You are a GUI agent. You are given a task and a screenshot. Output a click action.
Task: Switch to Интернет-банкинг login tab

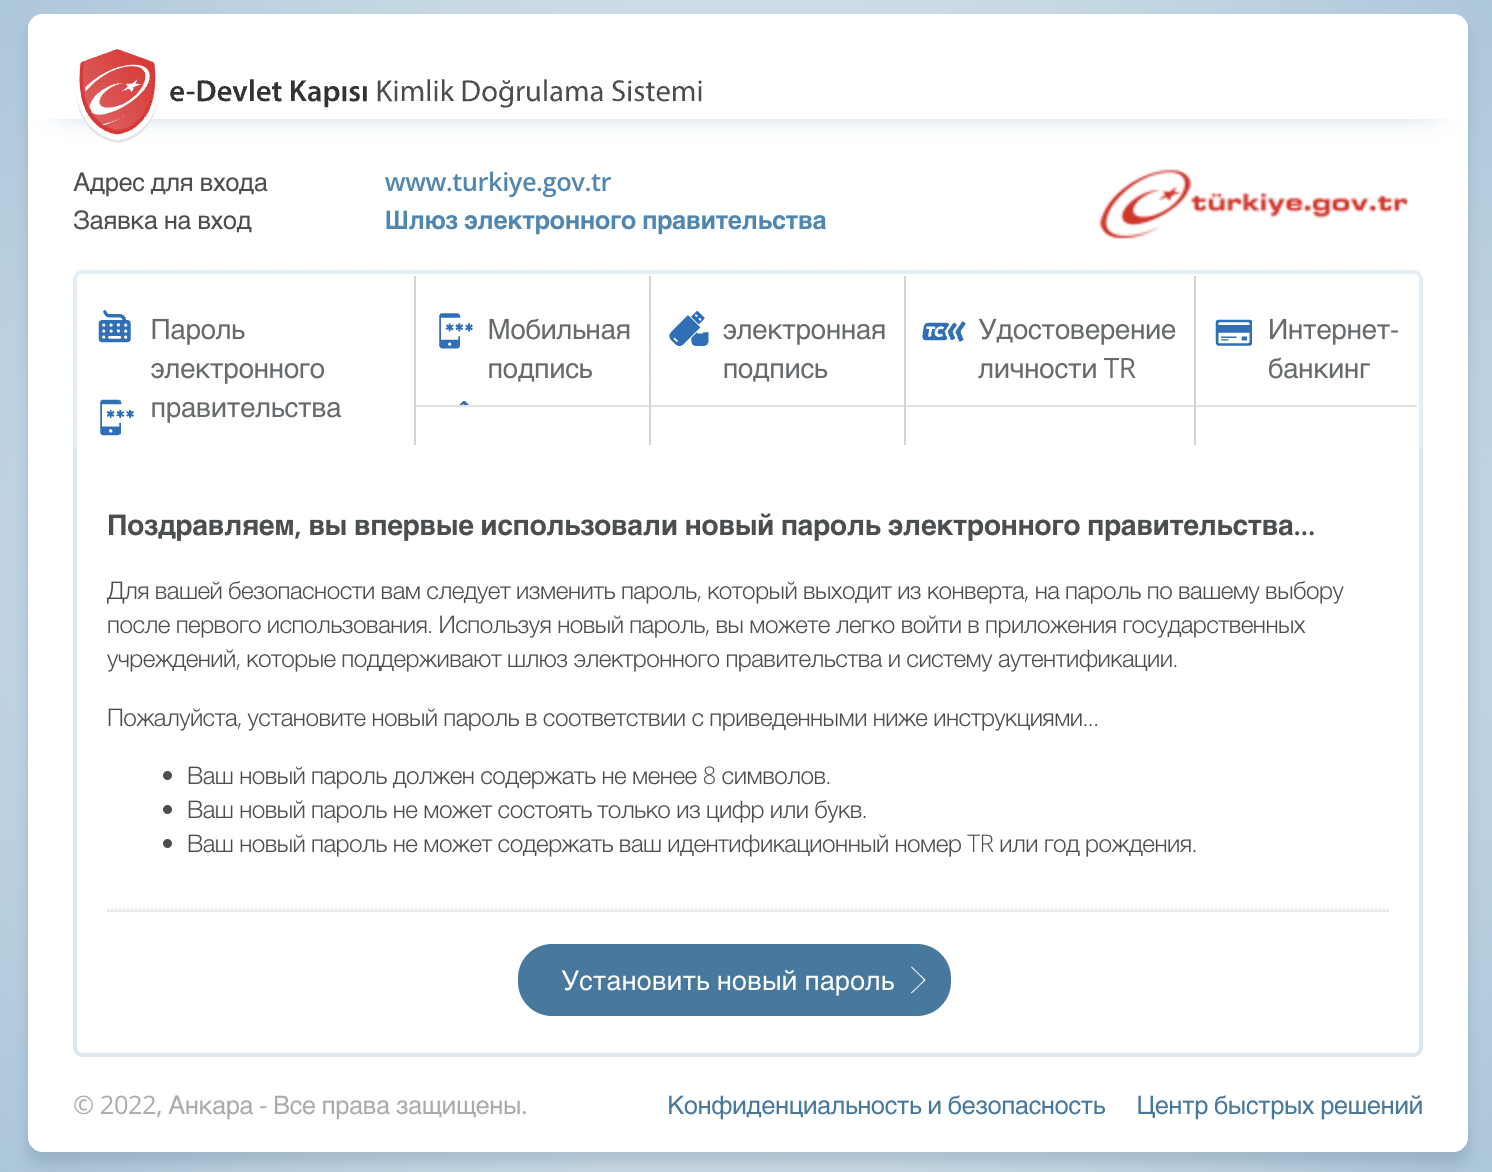[1331, 349]
